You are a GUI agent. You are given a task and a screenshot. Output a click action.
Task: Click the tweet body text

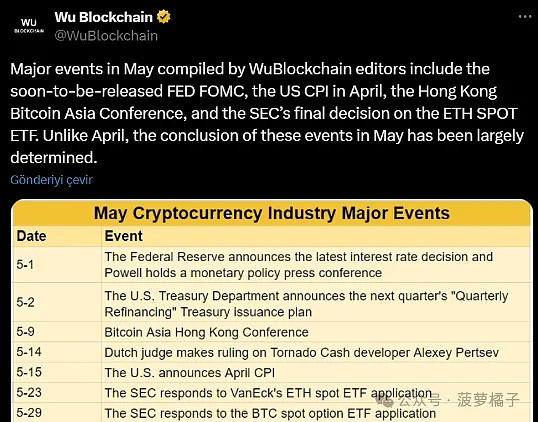(267, 113)
